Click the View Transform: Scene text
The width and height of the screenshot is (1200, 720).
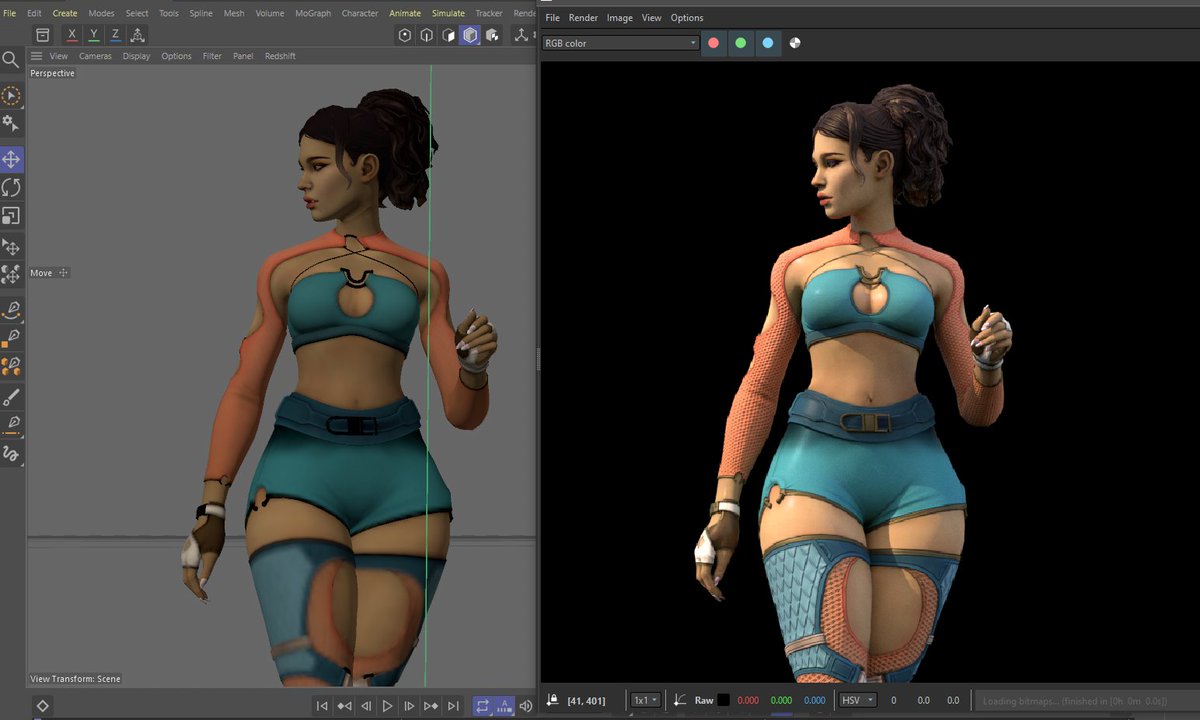(75, 679)
